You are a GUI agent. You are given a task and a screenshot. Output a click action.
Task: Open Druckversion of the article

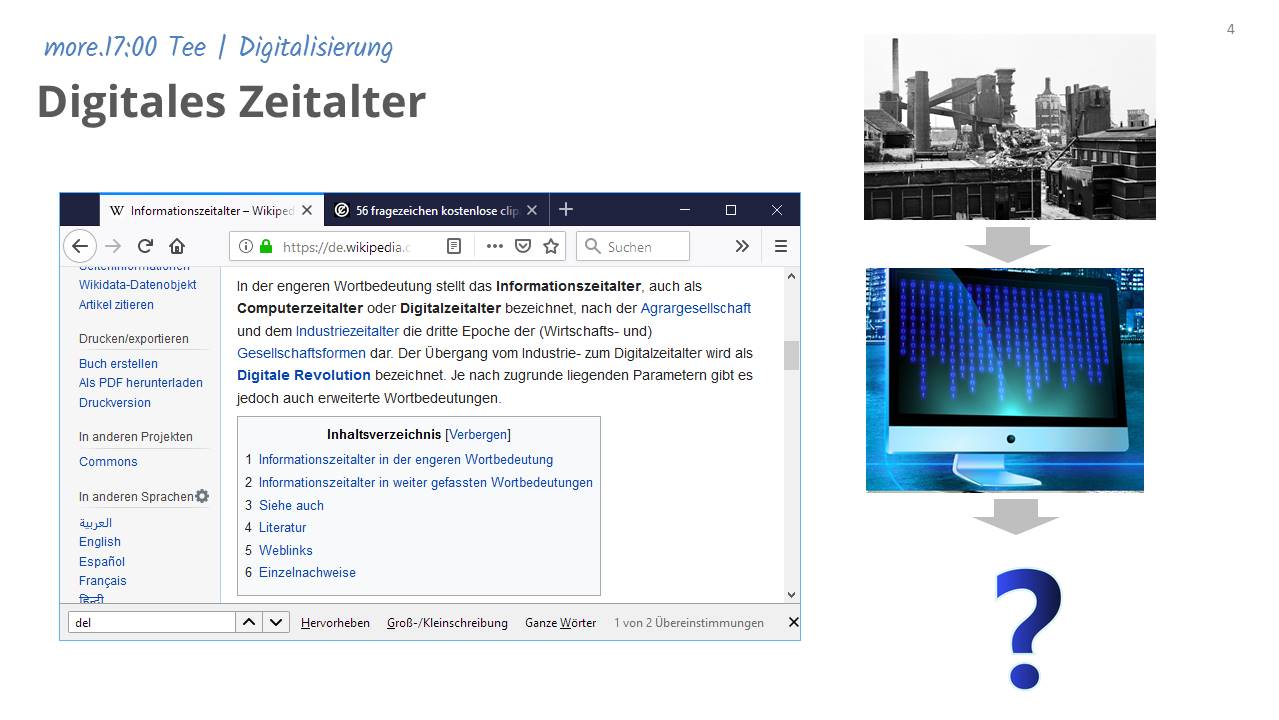[x=115, y=403]
